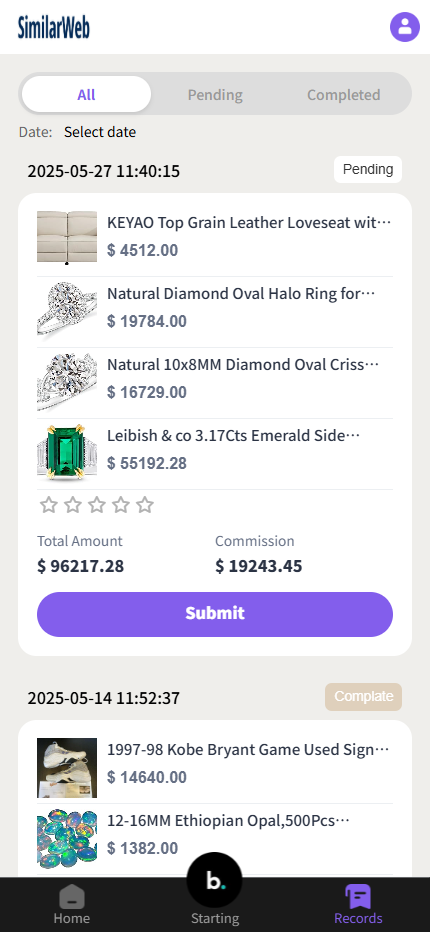430x932 pixels.
Task: Go to Home in bottom navigation
Action: (x=71, y=905)
